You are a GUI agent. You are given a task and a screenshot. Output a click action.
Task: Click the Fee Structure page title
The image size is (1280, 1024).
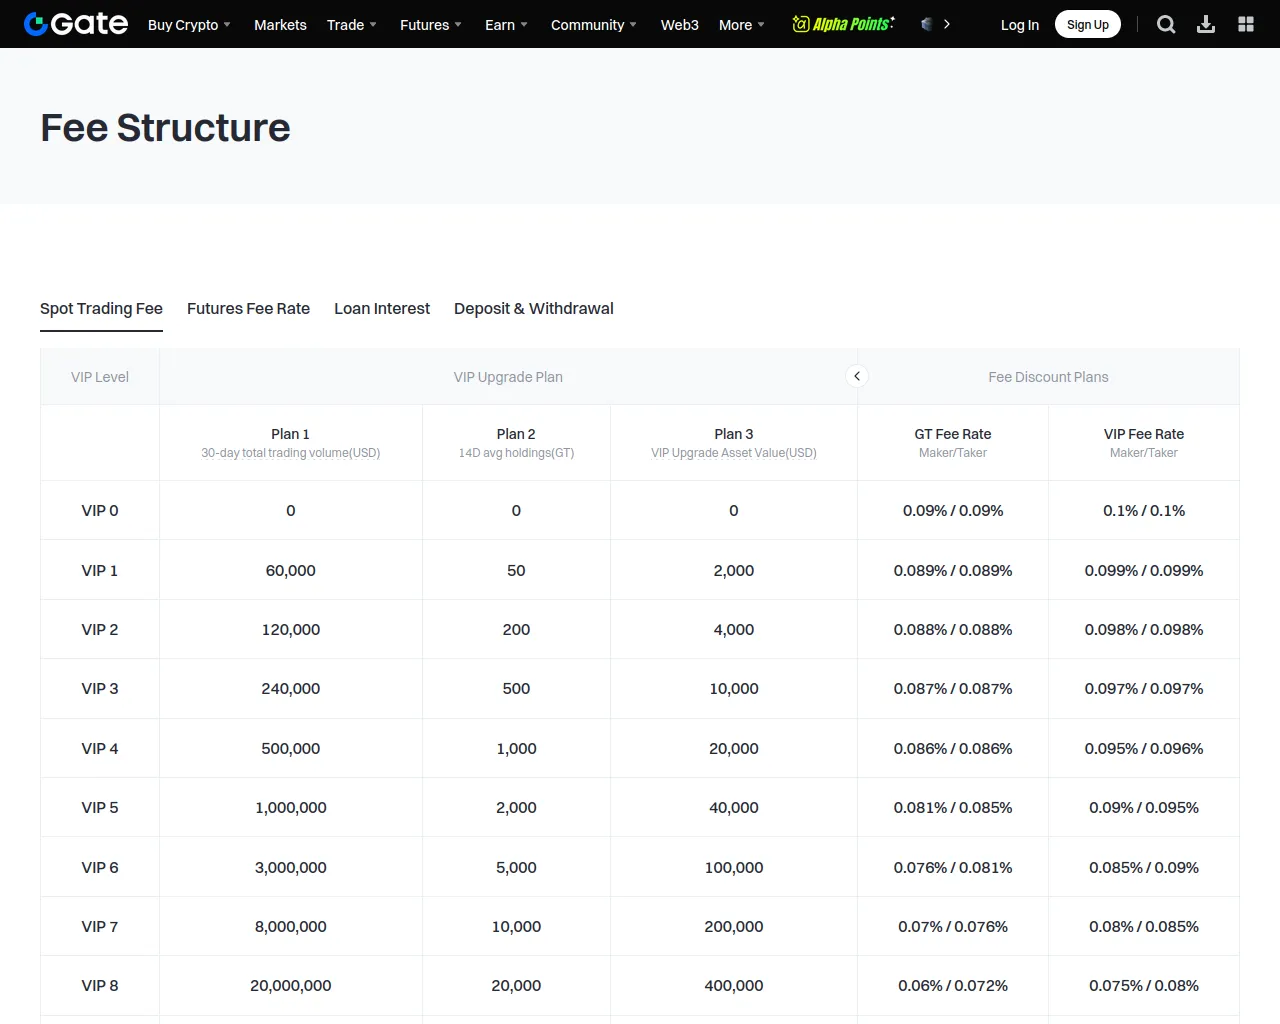(165, 128)
